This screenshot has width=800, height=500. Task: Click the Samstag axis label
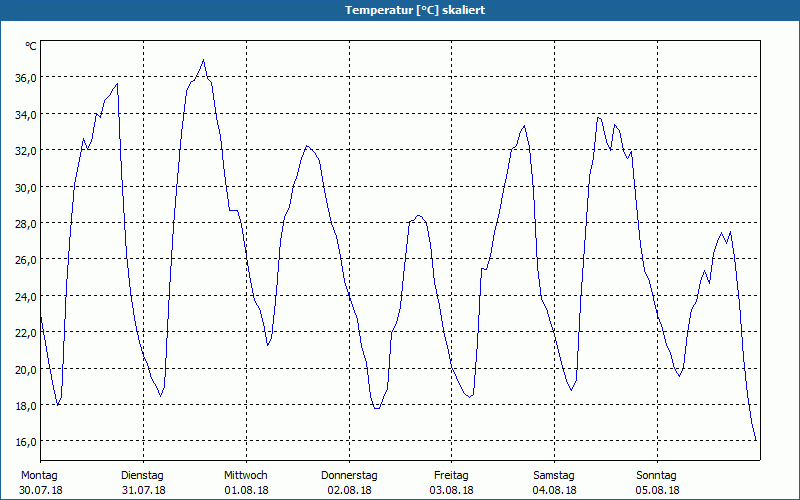554,476
